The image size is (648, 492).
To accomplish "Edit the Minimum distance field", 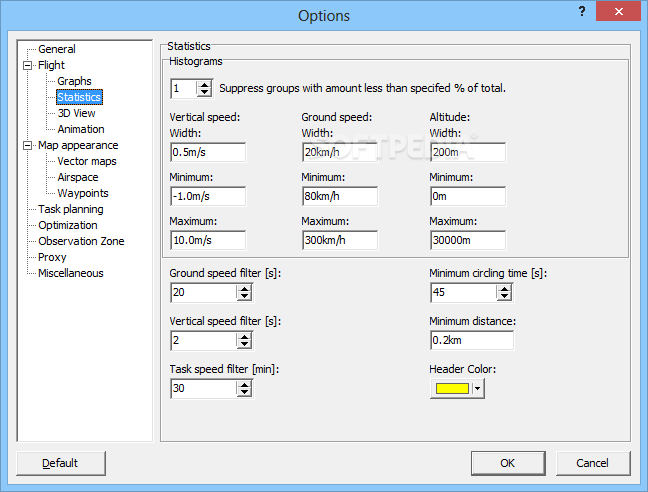I will 472,340.
